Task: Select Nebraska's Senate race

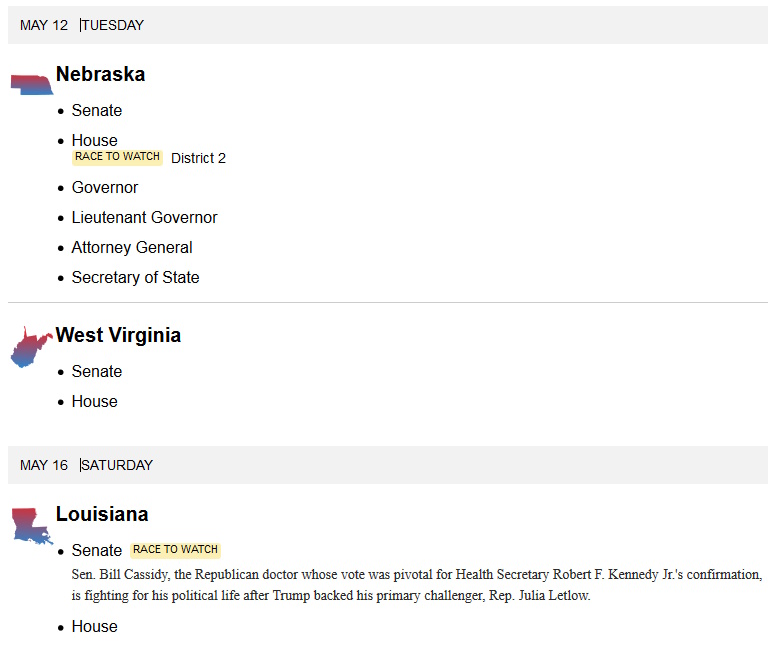Action: tap(97, 110)
